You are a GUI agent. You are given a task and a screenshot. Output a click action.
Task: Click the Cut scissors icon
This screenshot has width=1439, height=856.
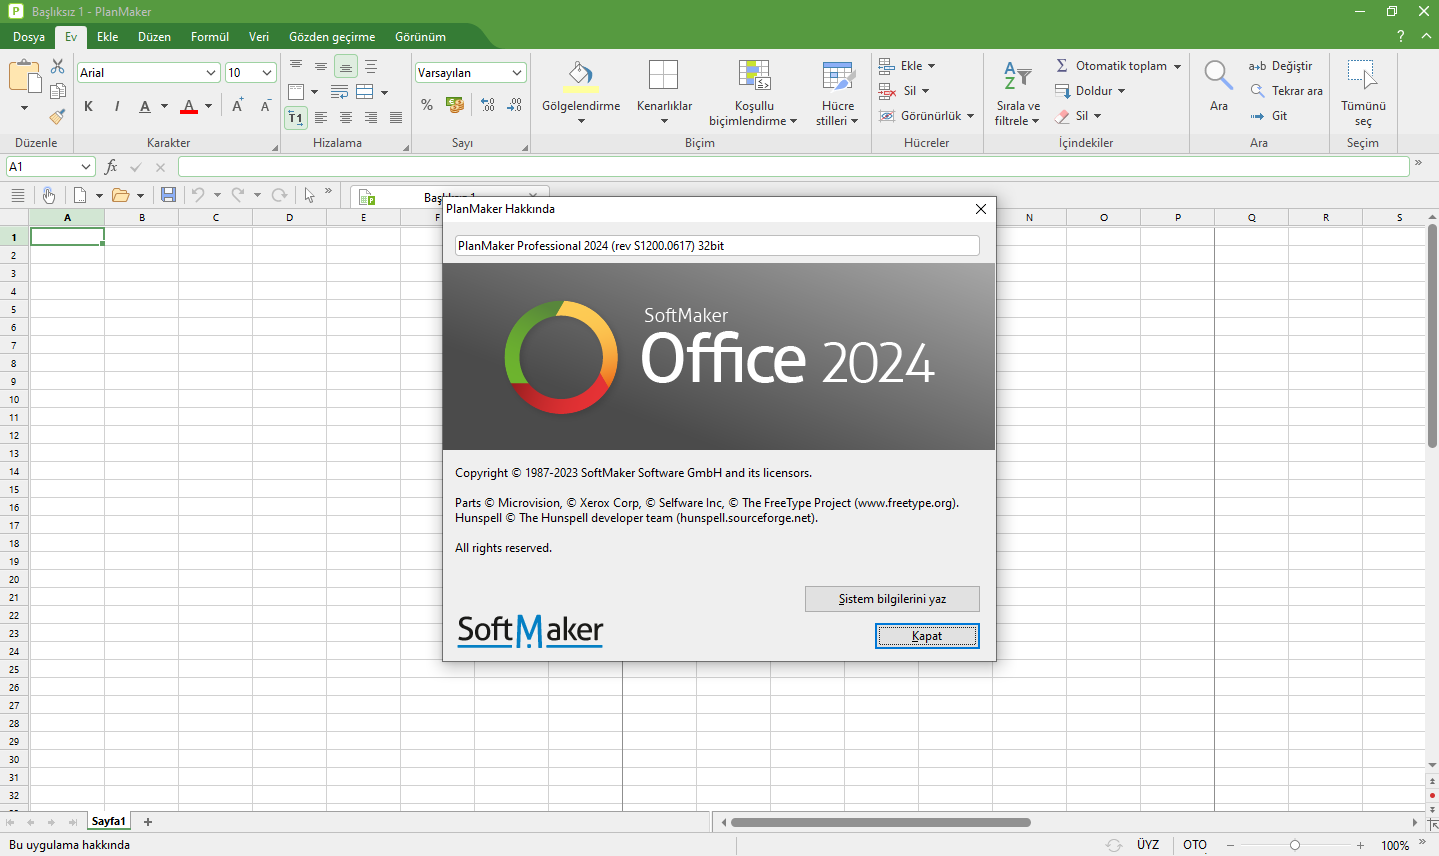[x=58, y=66]
